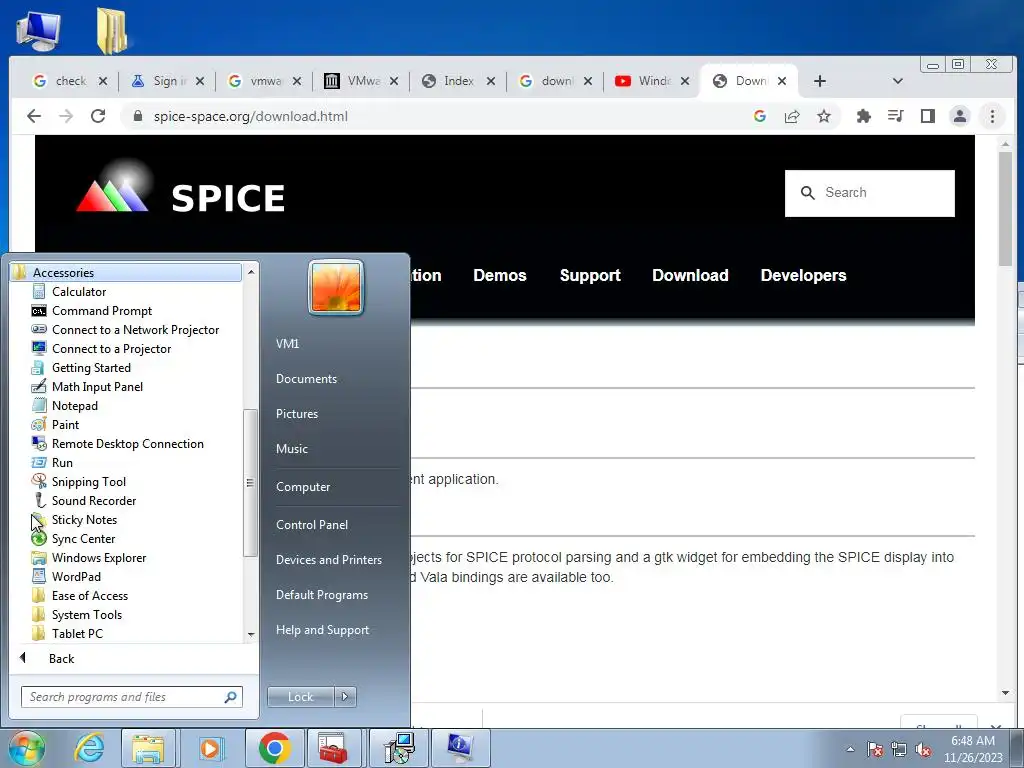Open Connect to a Network Projector
The height and width of the screenshot is (768, 1024).
pos(135,330)
